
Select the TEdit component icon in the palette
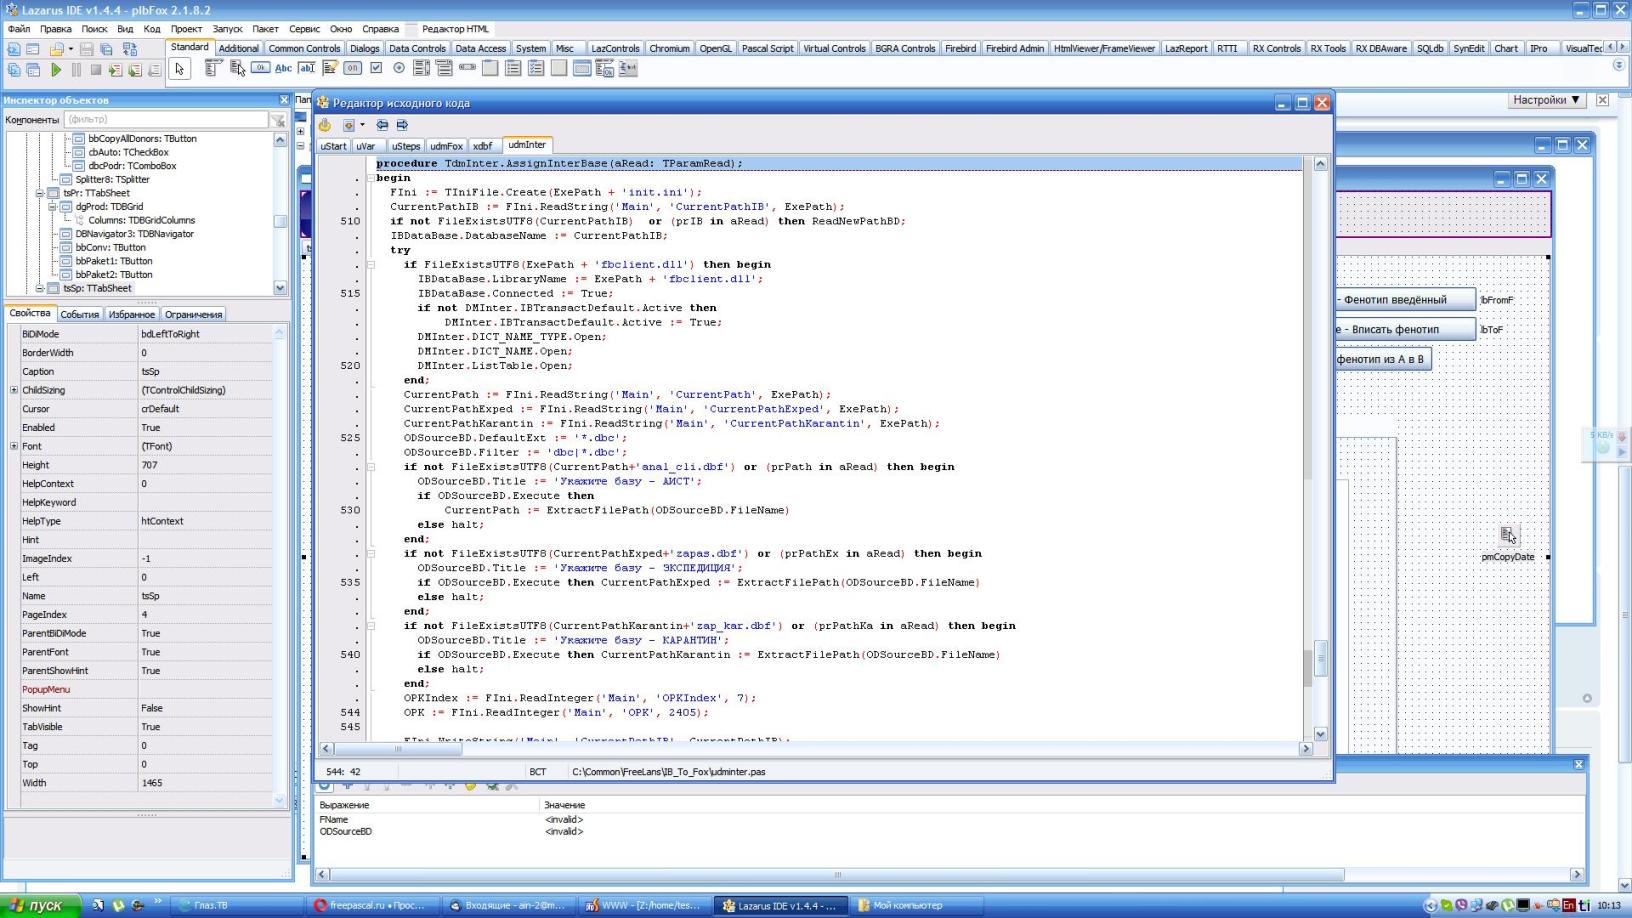[306, 68]
